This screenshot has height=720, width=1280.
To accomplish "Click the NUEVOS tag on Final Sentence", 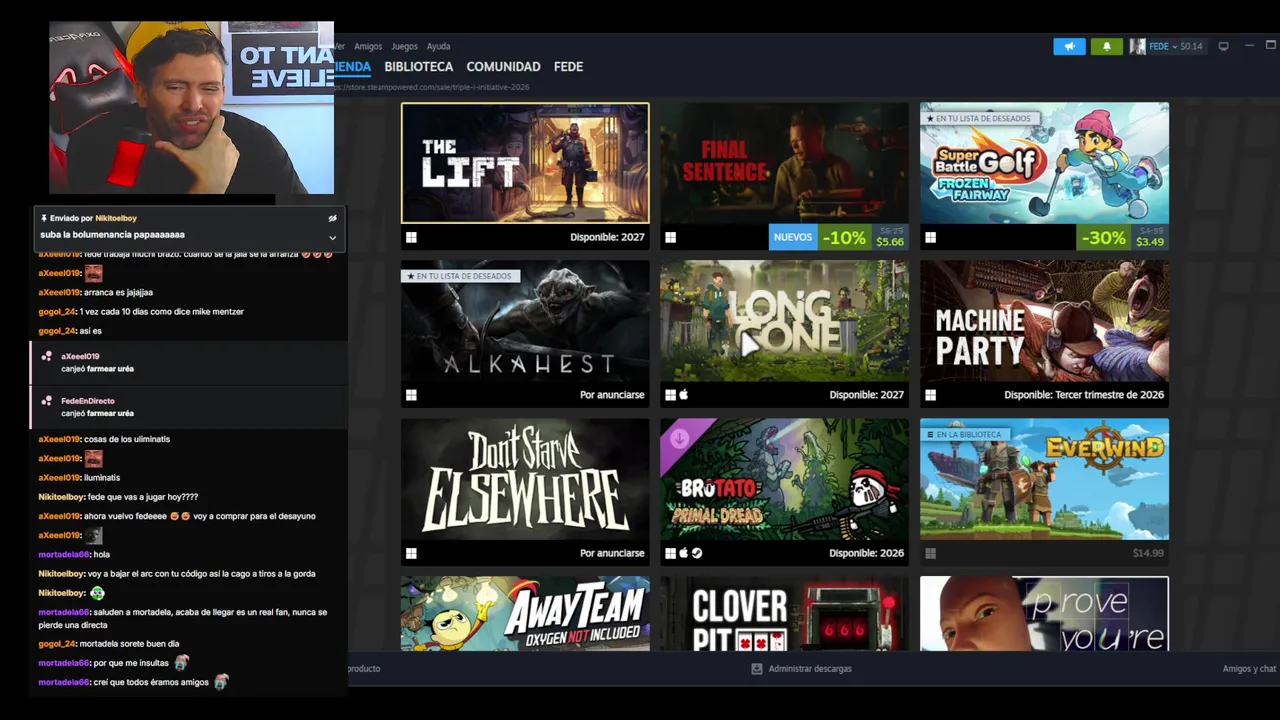I will tap(793, 237).
